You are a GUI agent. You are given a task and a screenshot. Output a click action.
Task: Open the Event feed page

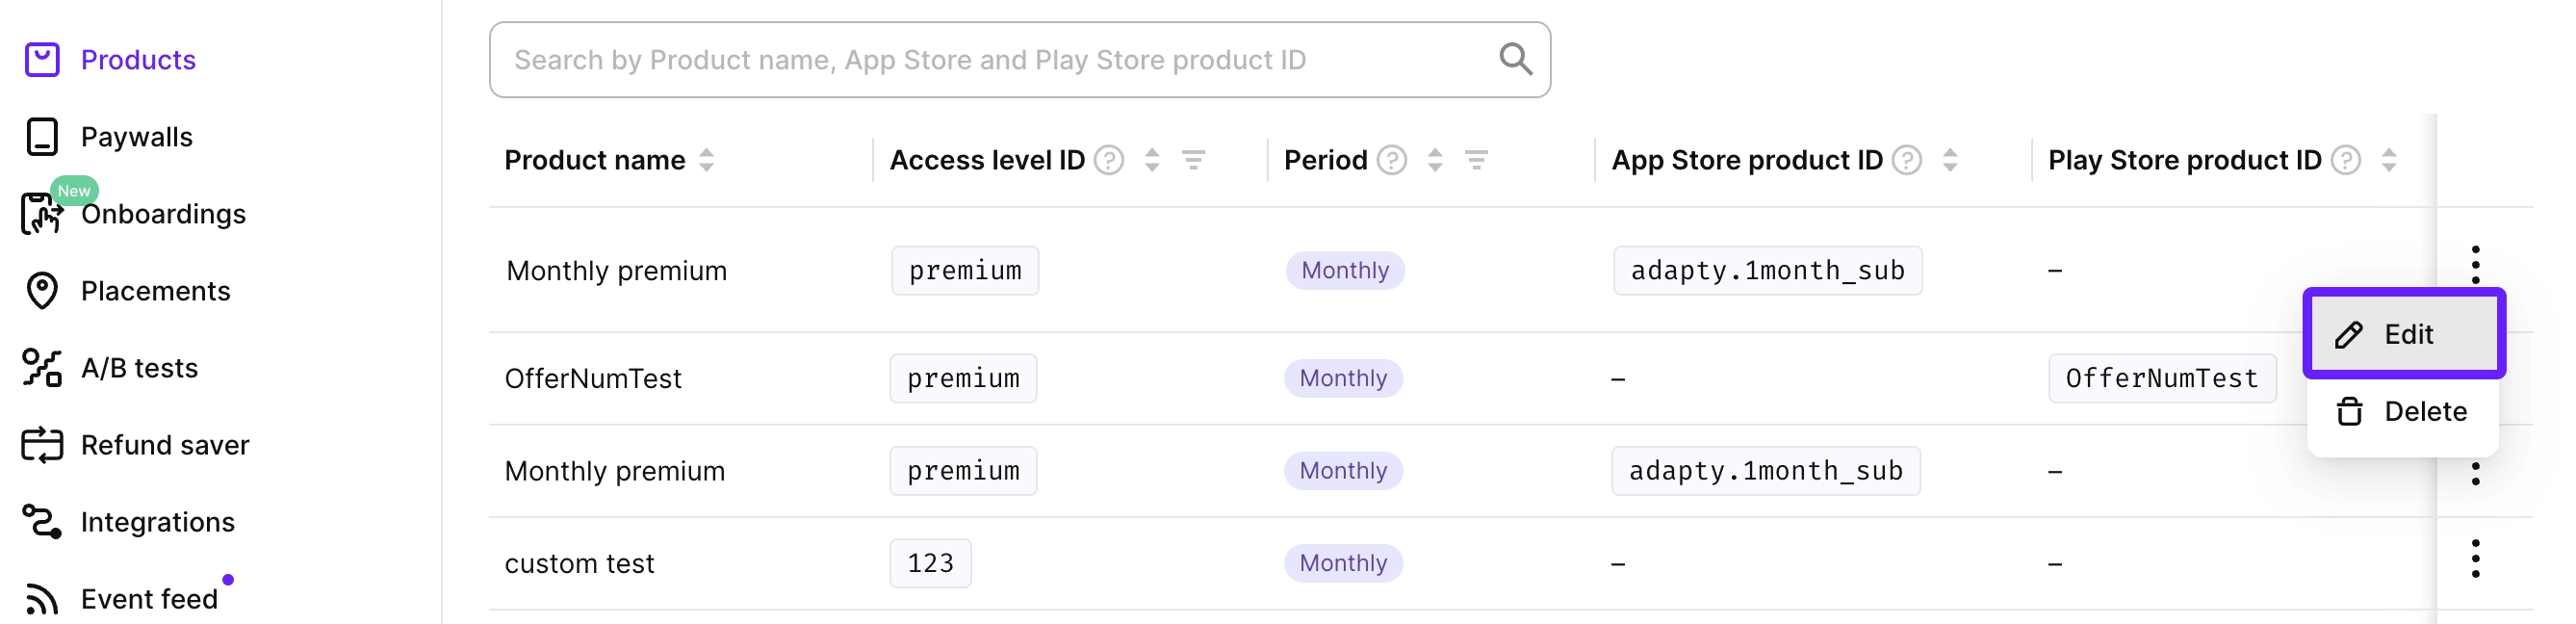tap(149, 599)
